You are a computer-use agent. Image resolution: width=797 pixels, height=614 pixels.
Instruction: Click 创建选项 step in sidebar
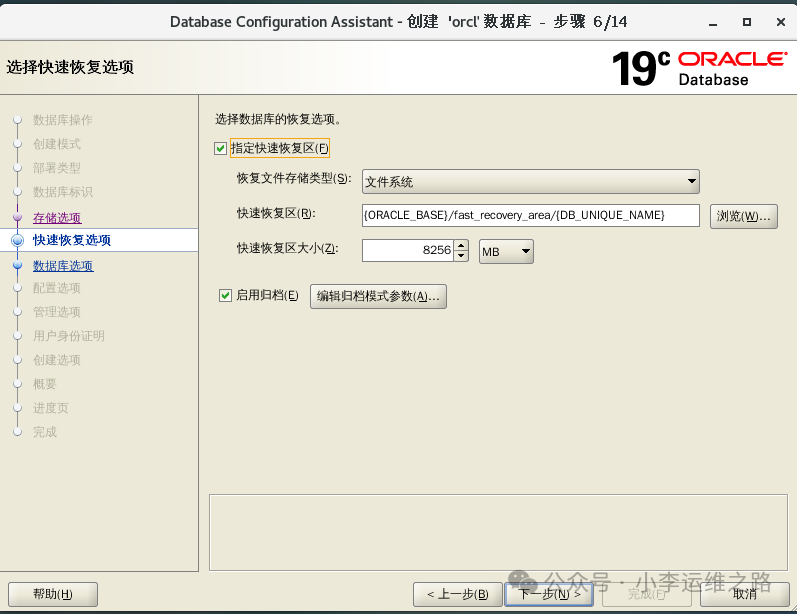[x=57, y=360]
